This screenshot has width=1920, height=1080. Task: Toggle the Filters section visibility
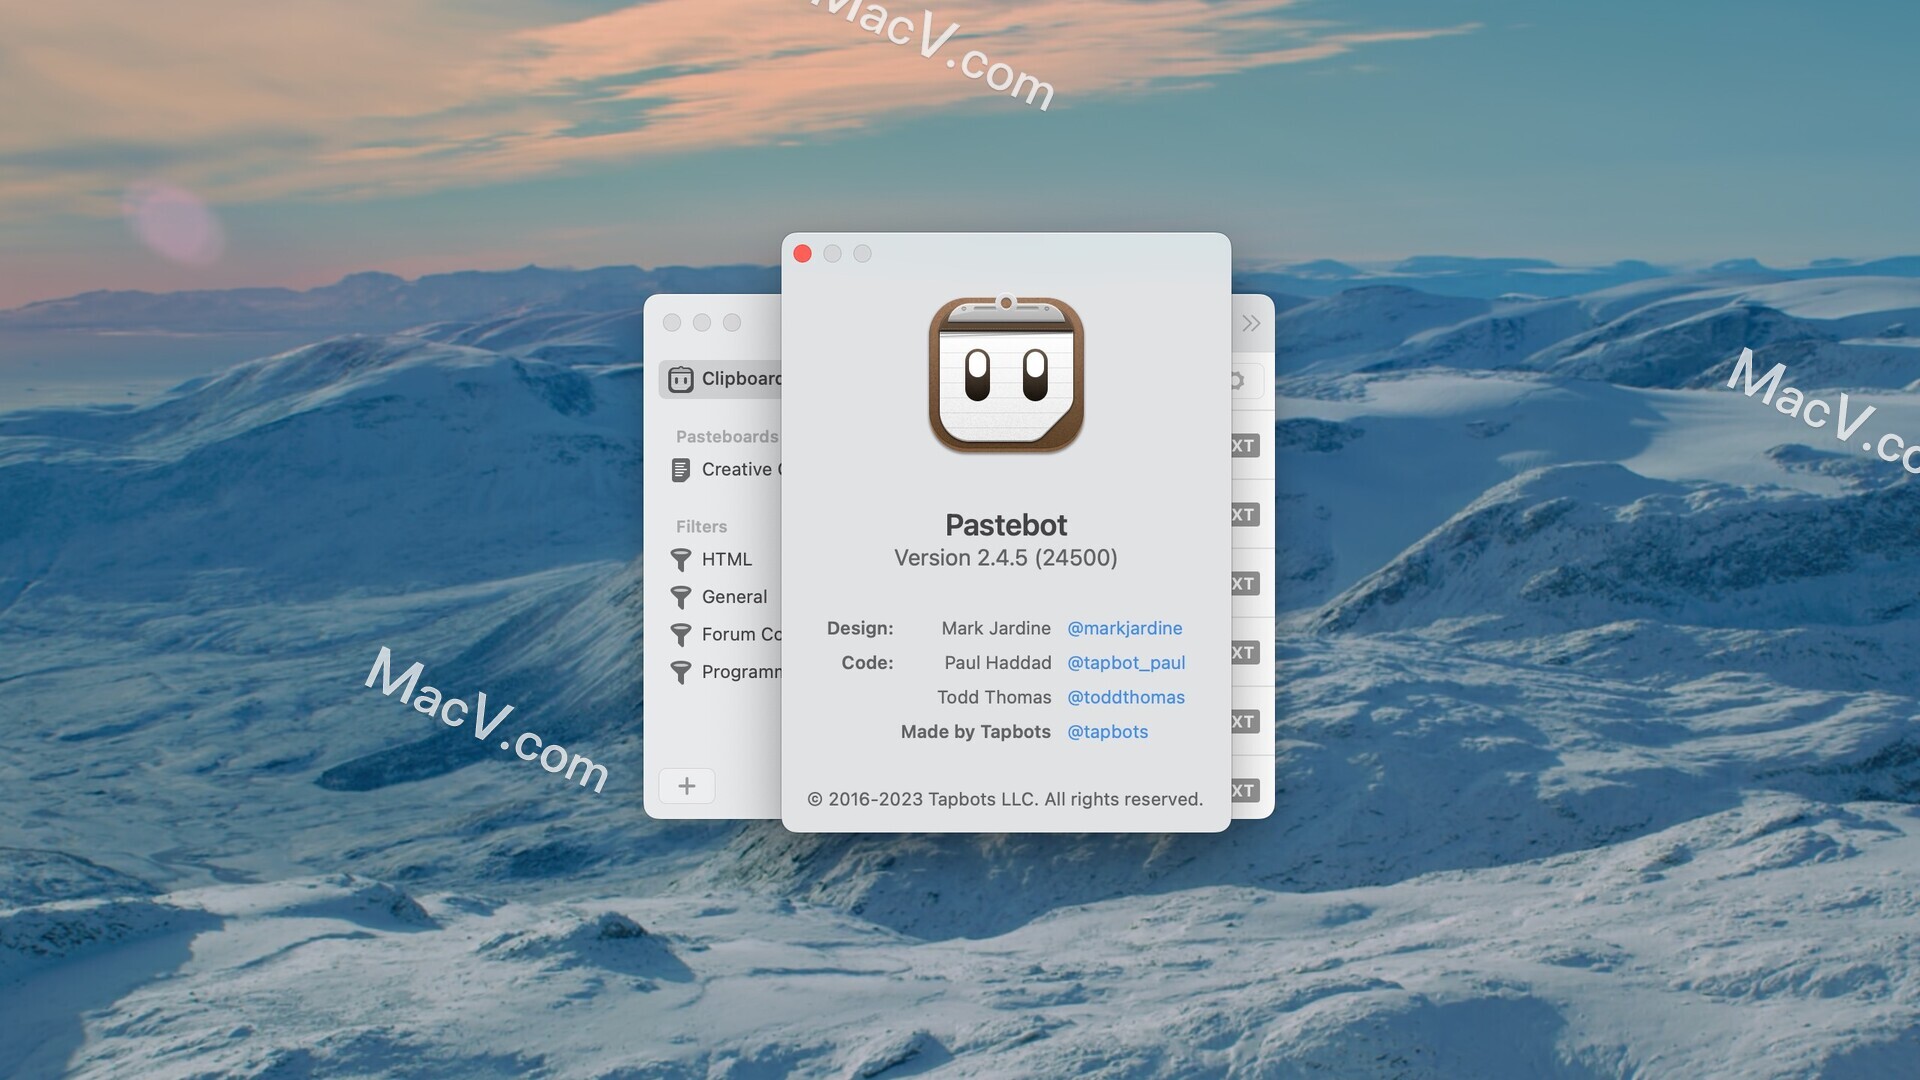coord(700,525)
